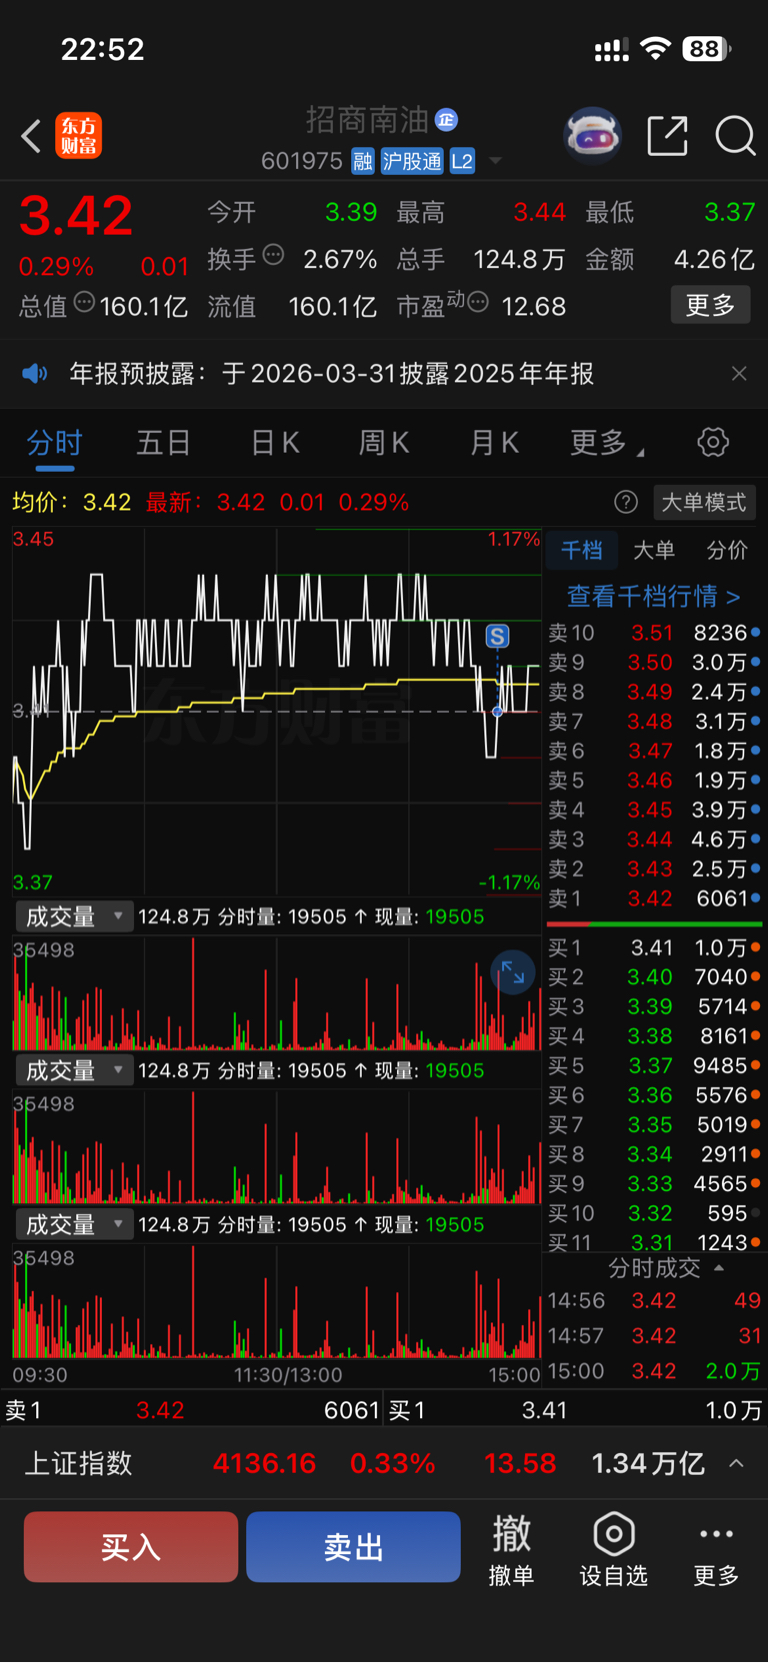Select the 买1 row at 3.41 in order book
Image resolution: width=768 pixels, height=1663 pixels.
(654, 947)
